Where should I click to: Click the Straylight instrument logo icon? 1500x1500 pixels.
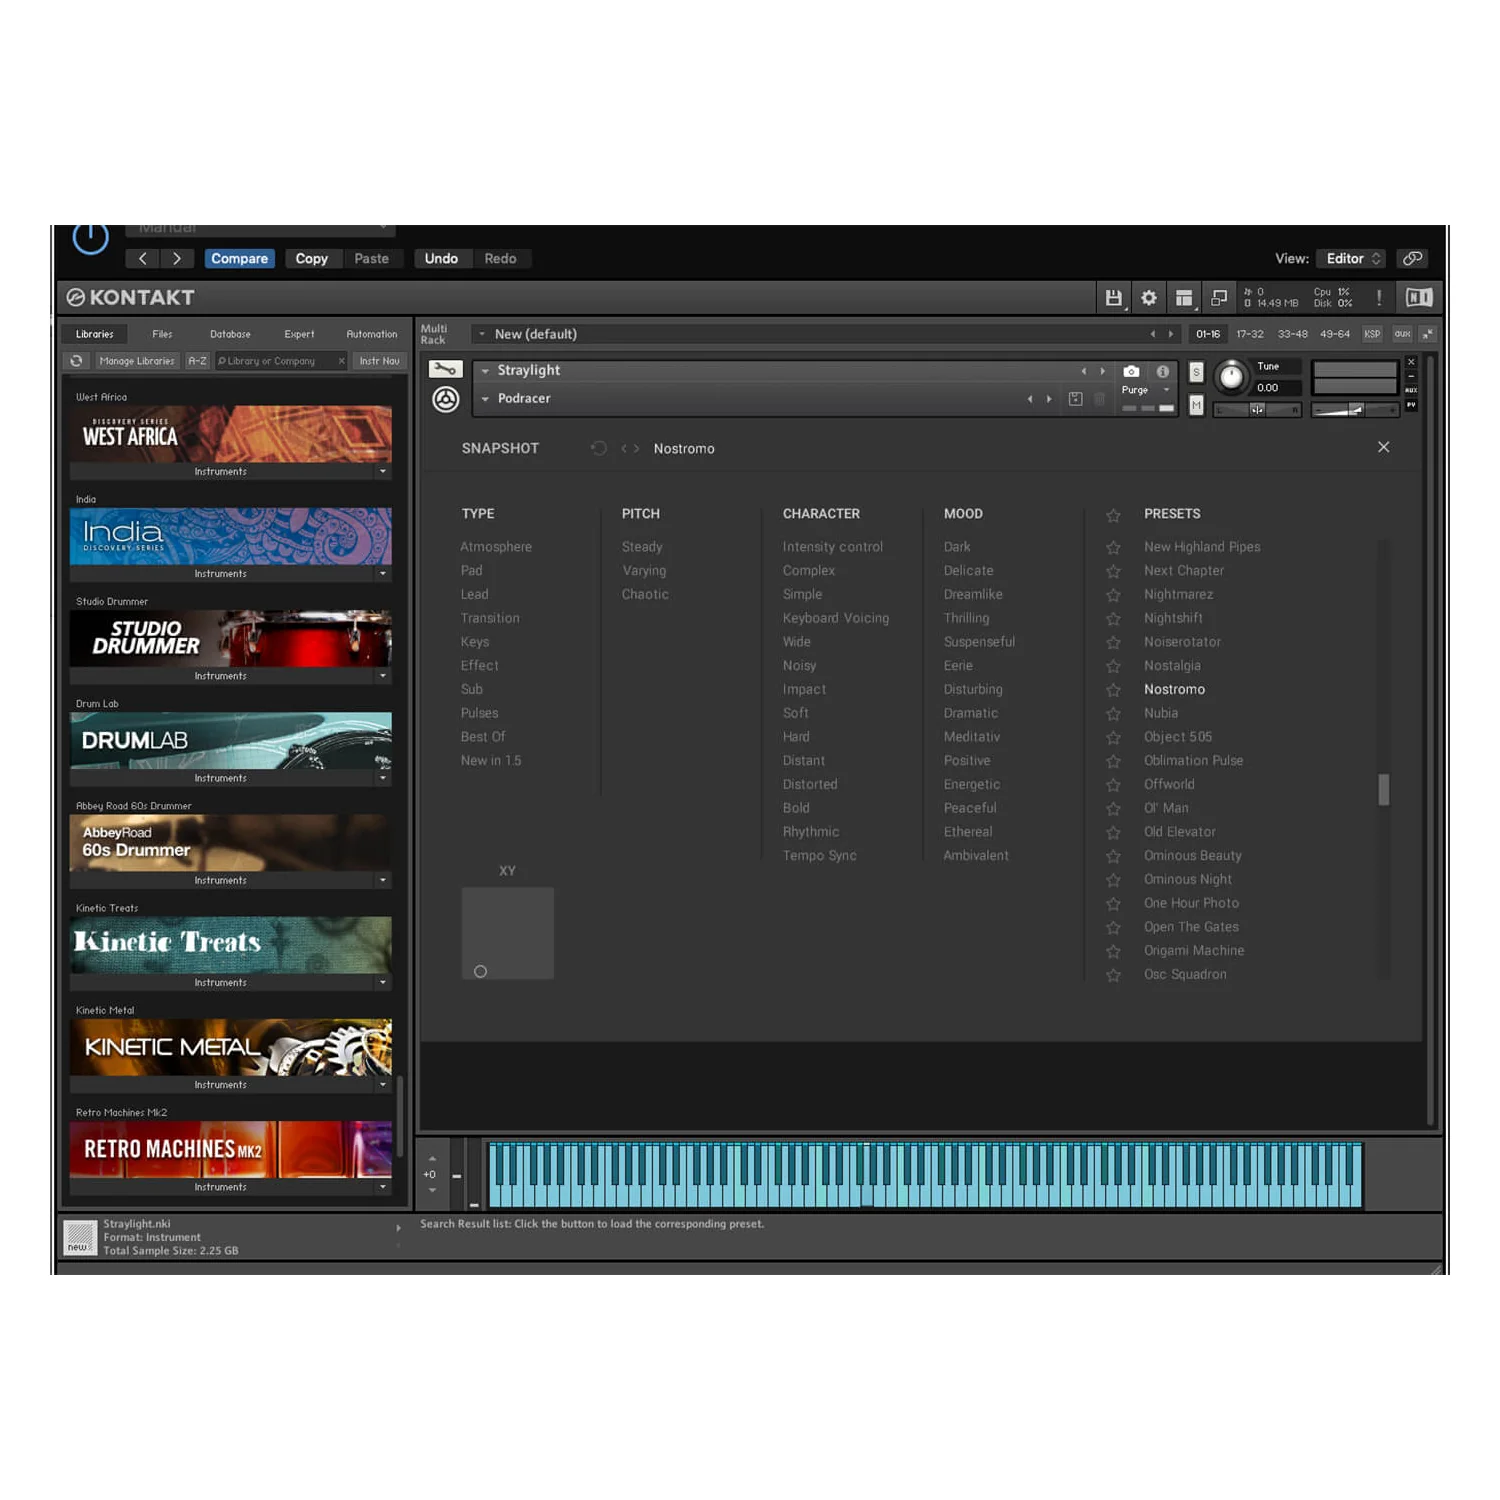coord(445,400)
